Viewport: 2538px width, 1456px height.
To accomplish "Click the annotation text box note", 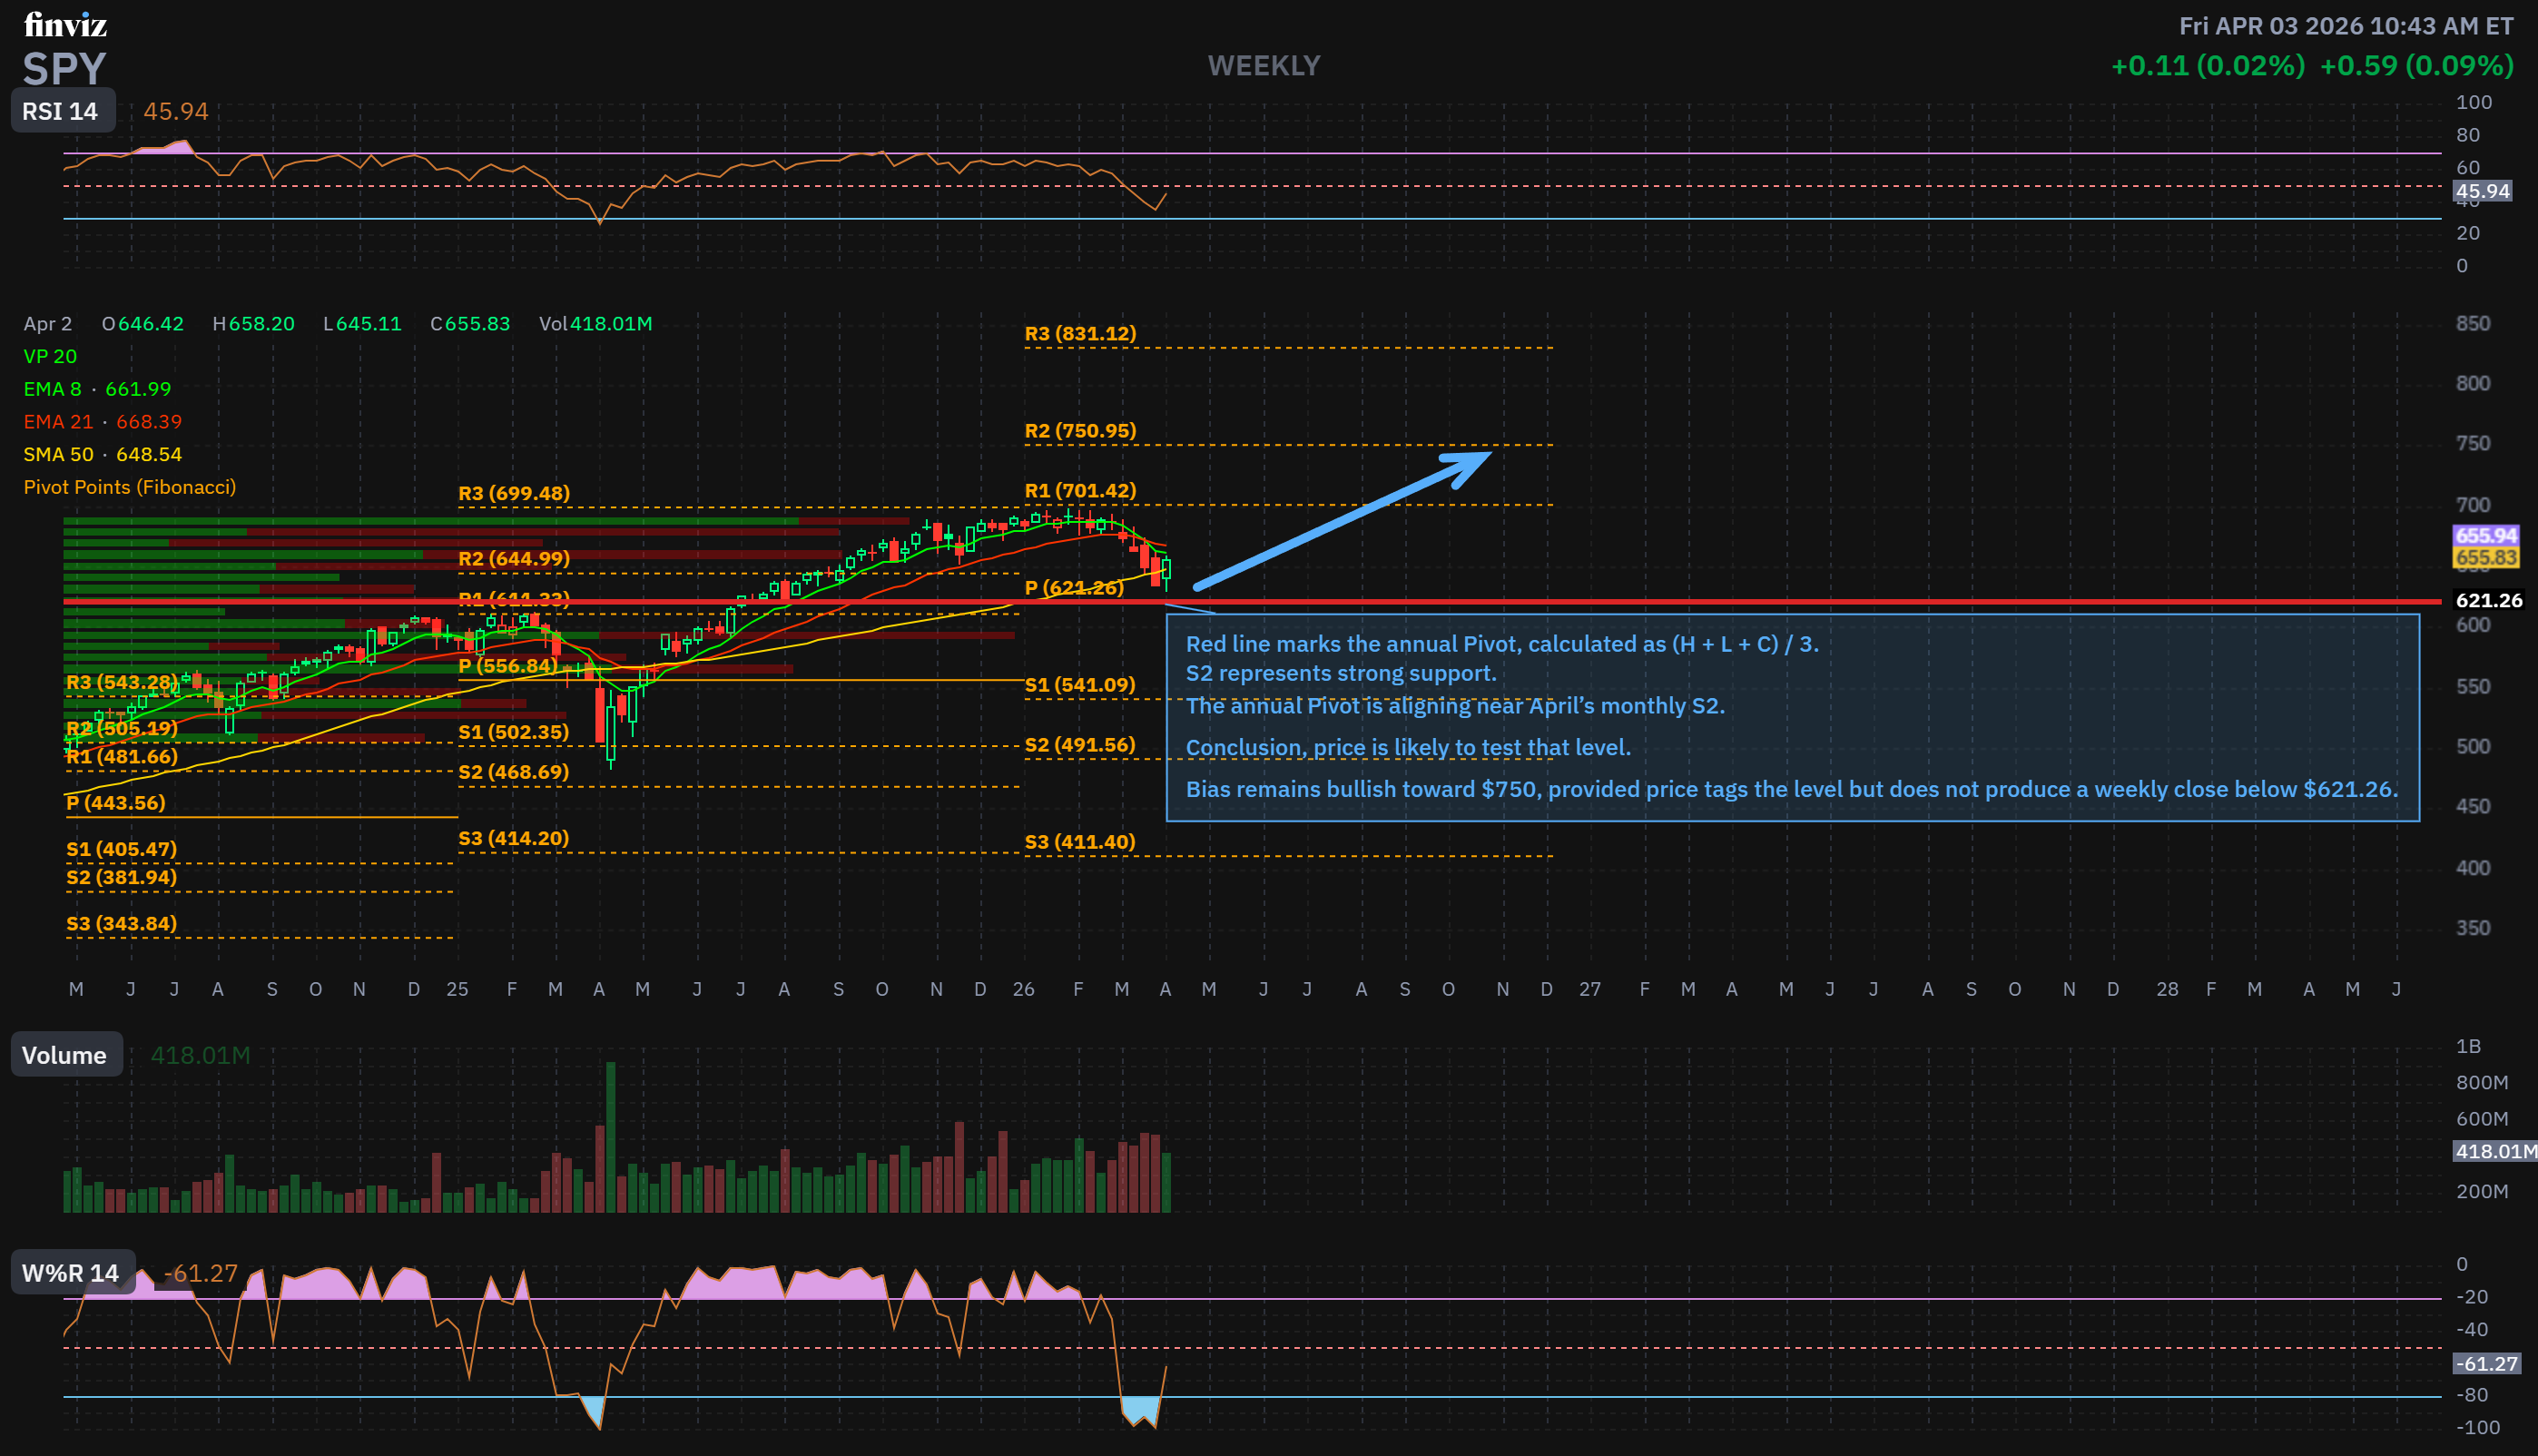I will click(x=1790, y=717).
